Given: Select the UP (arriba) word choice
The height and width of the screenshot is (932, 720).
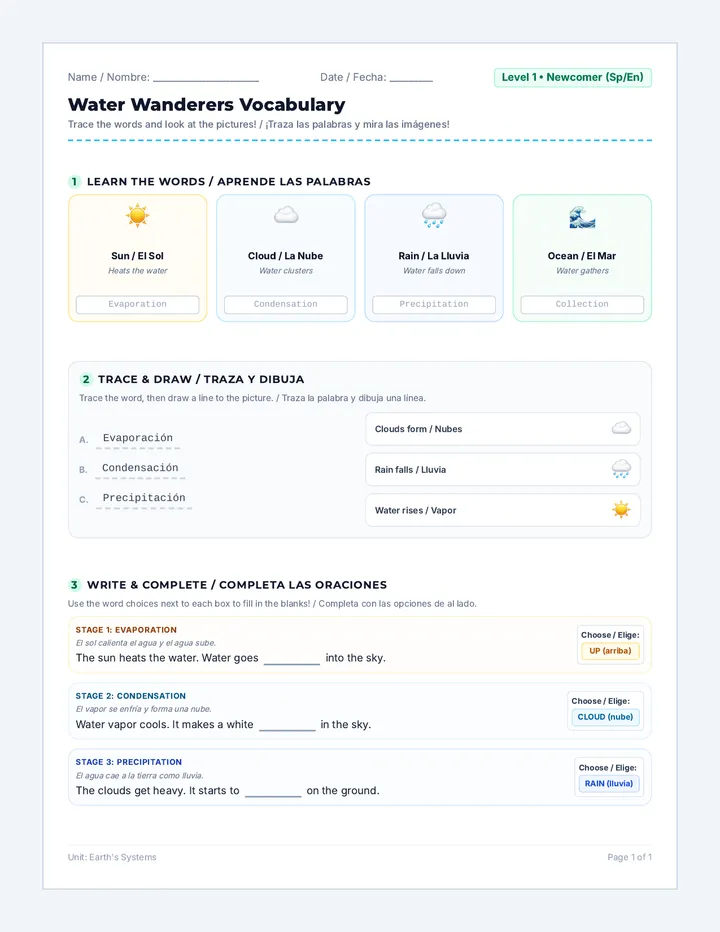Looking at the screenshot, I should (x=610, y=651).
